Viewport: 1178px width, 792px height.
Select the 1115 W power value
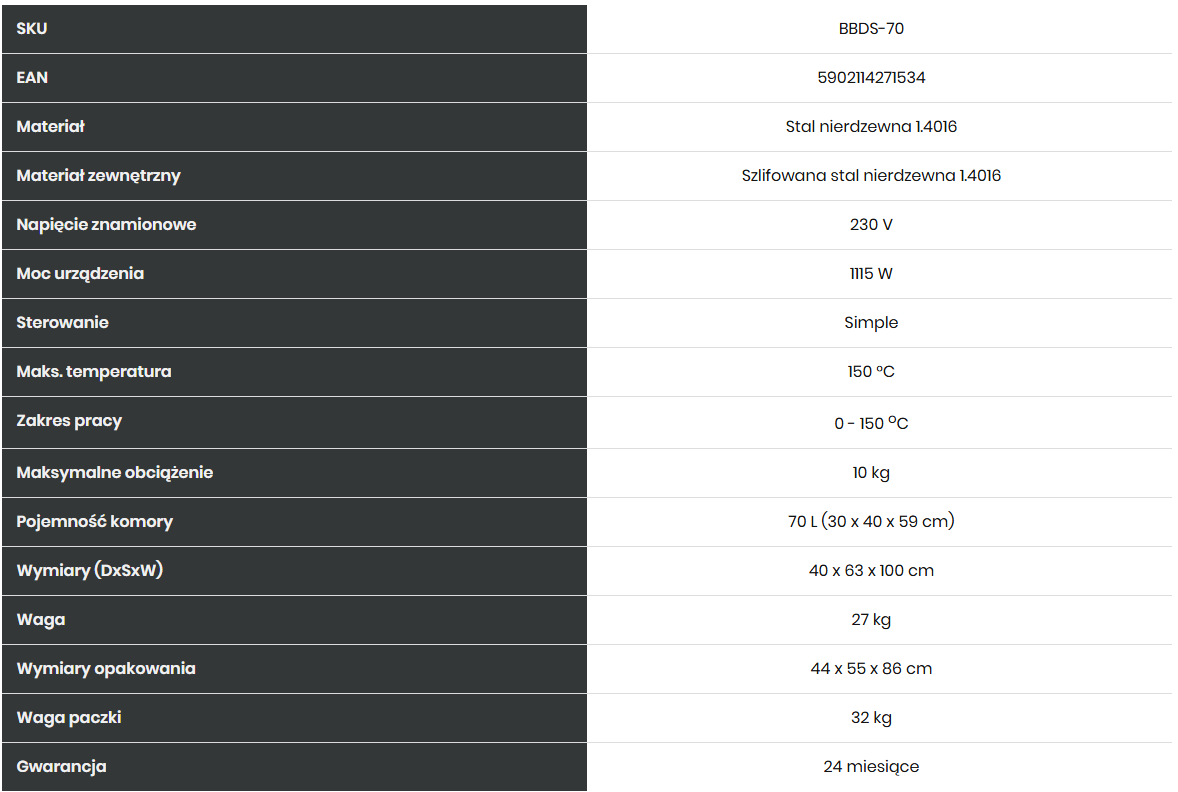871,274
